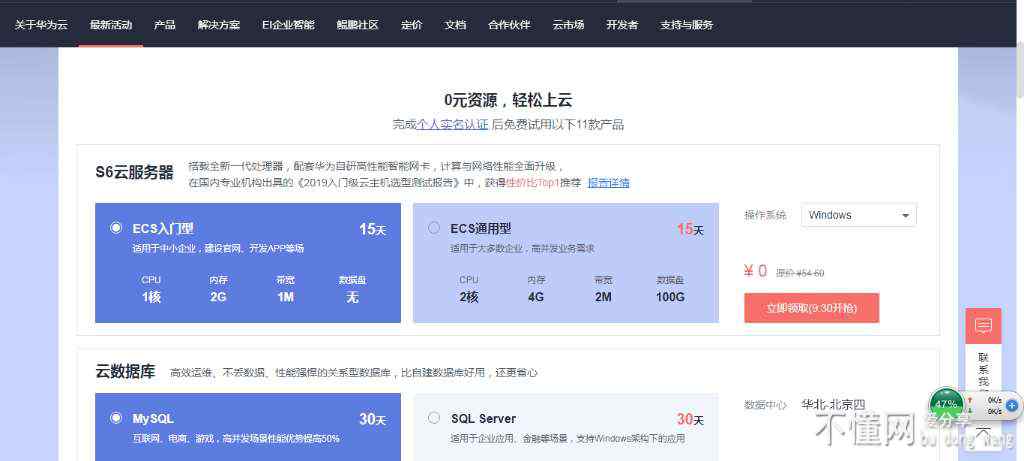Viewport: 1024px width, 461px height.
Task: Open 云市场 menu
Action: click(568, 25)
